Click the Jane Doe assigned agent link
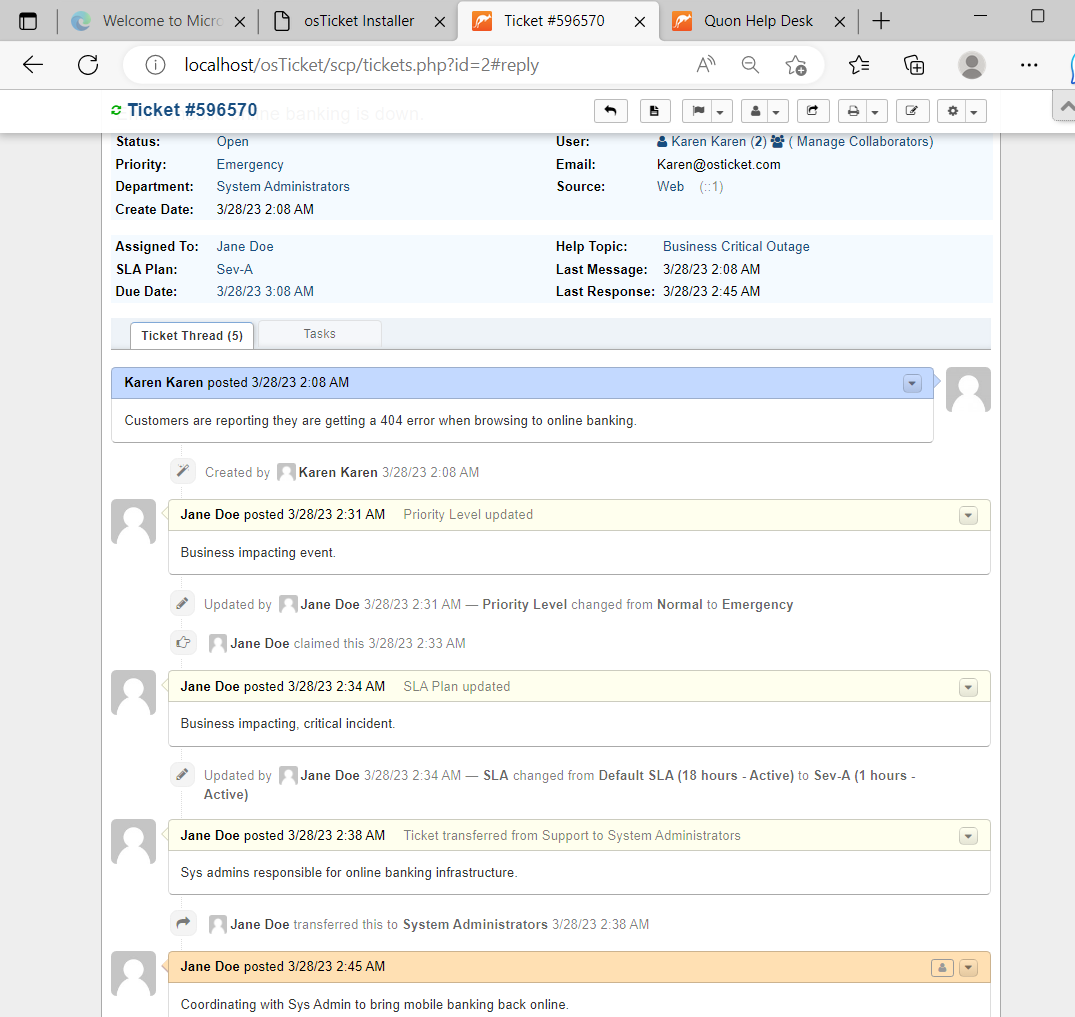This screenshot has width=1075, height=1017. click(244, 246)
